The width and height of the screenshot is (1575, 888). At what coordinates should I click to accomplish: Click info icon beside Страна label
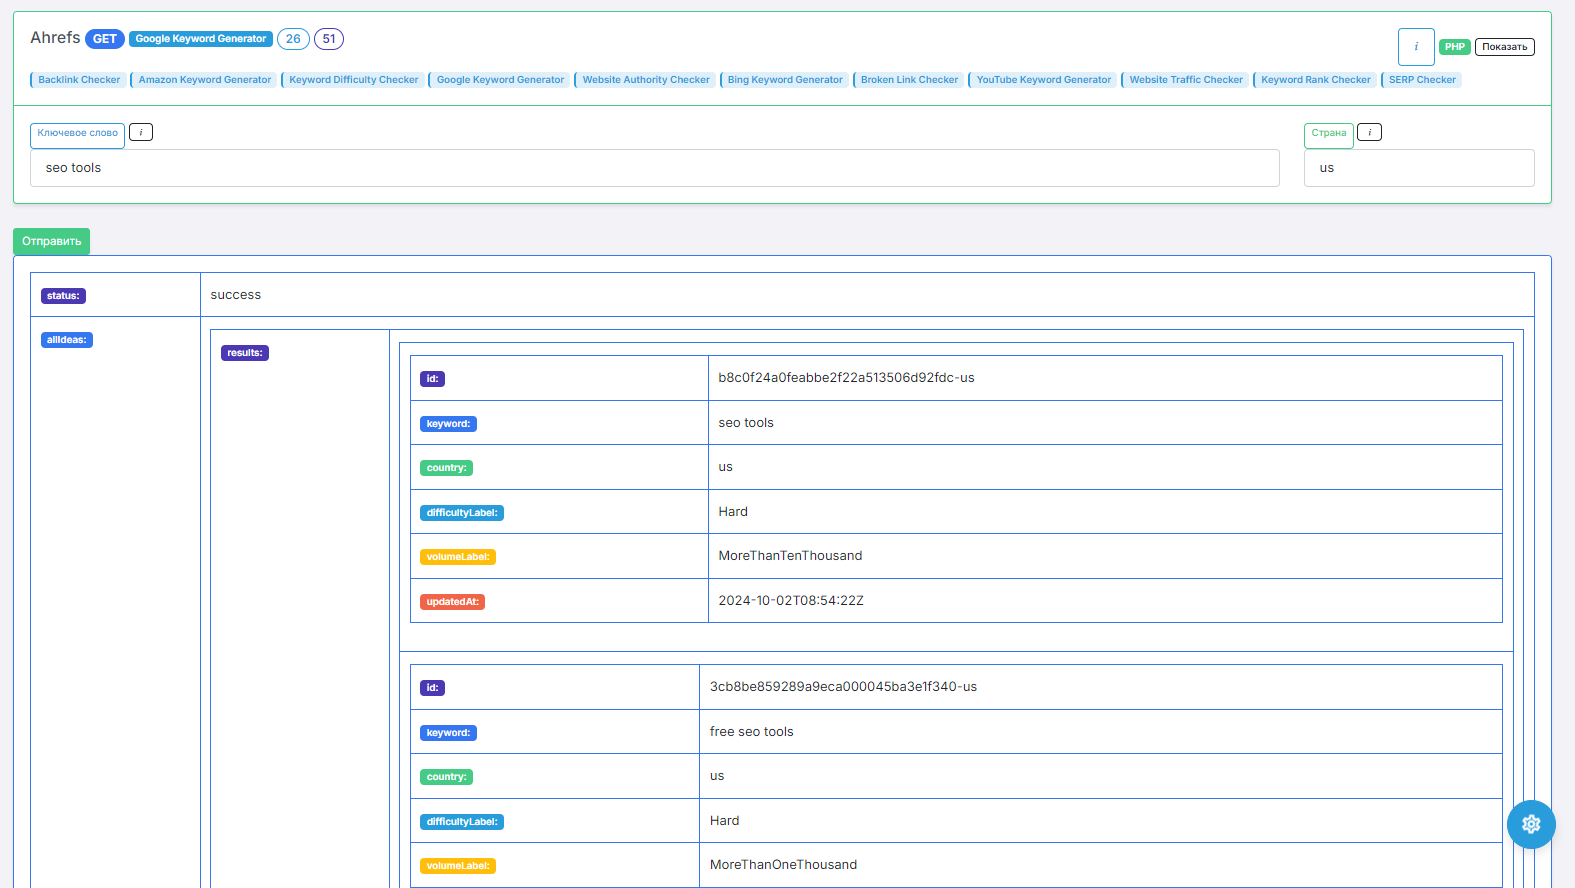[x=1369, y=132]
